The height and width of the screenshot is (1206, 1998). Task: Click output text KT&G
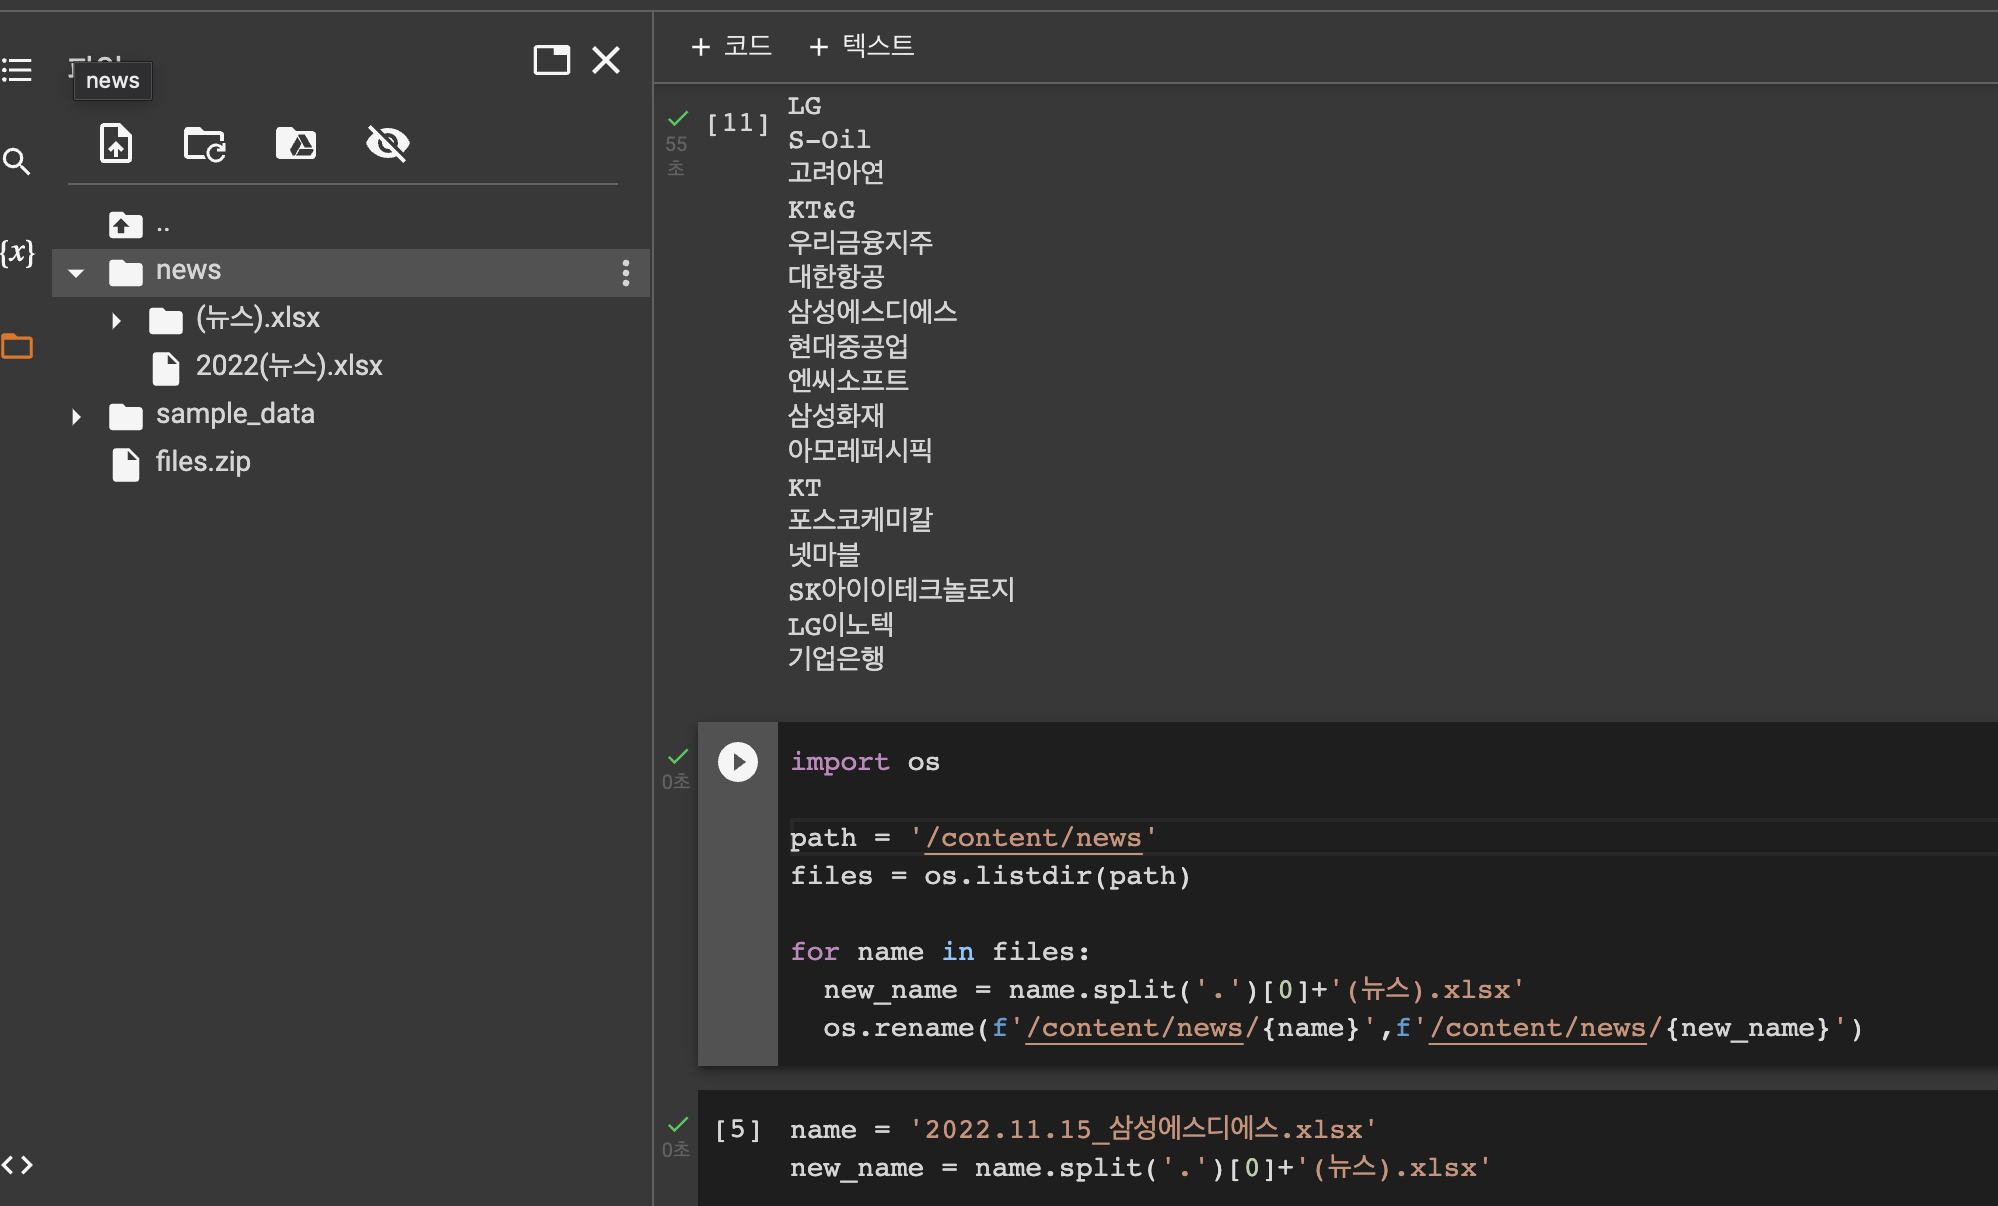tap(821, 210)
